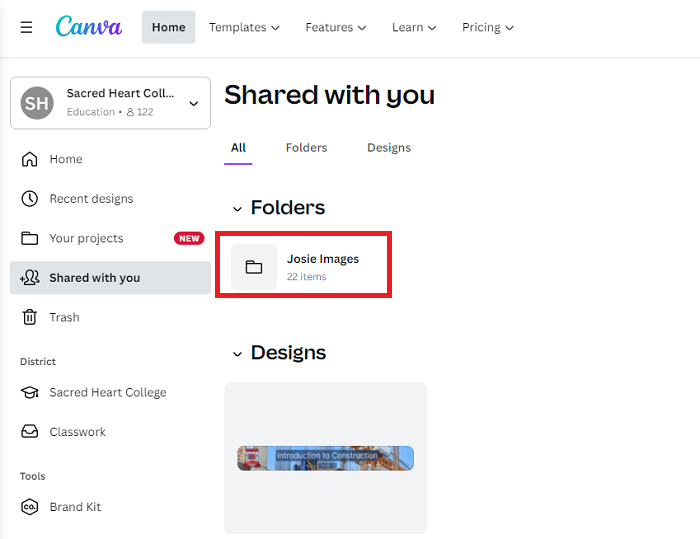
Task: Click the hamburger menu icon
Action: tap(26, 27)
